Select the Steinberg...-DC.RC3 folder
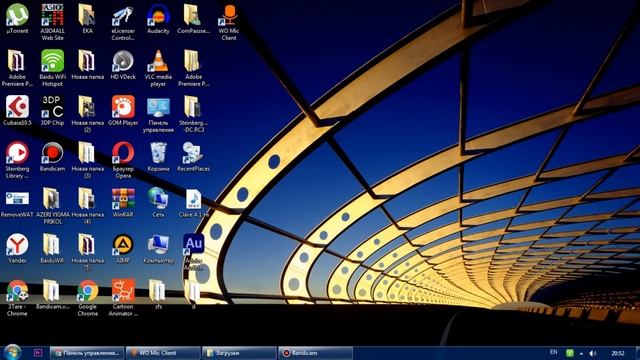 193,114
